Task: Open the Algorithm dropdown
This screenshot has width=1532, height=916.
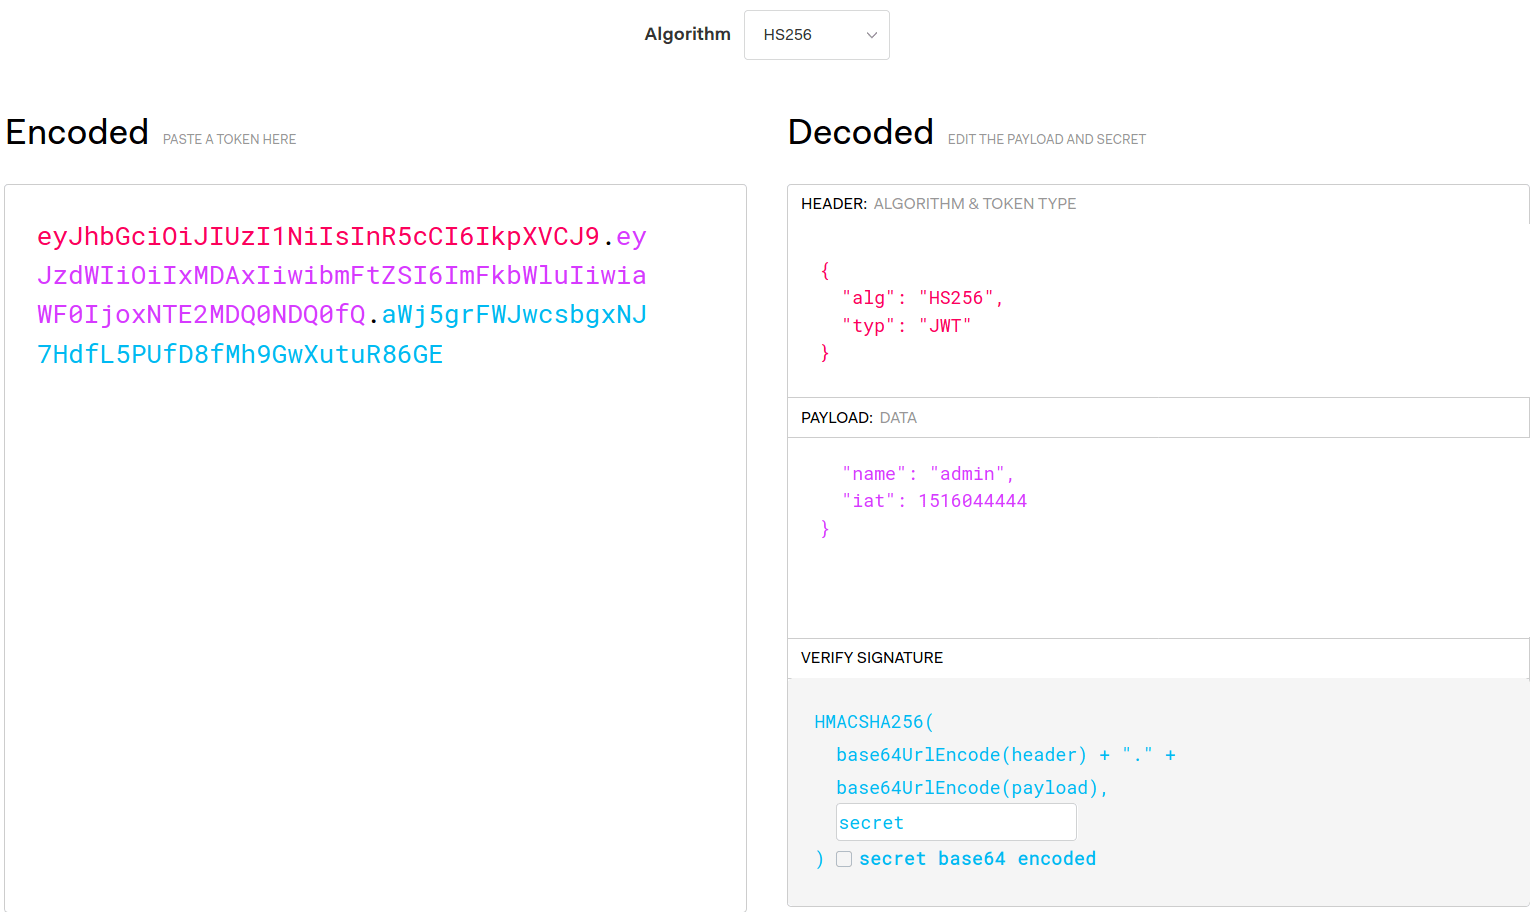Action: click(x=816, y=34)
